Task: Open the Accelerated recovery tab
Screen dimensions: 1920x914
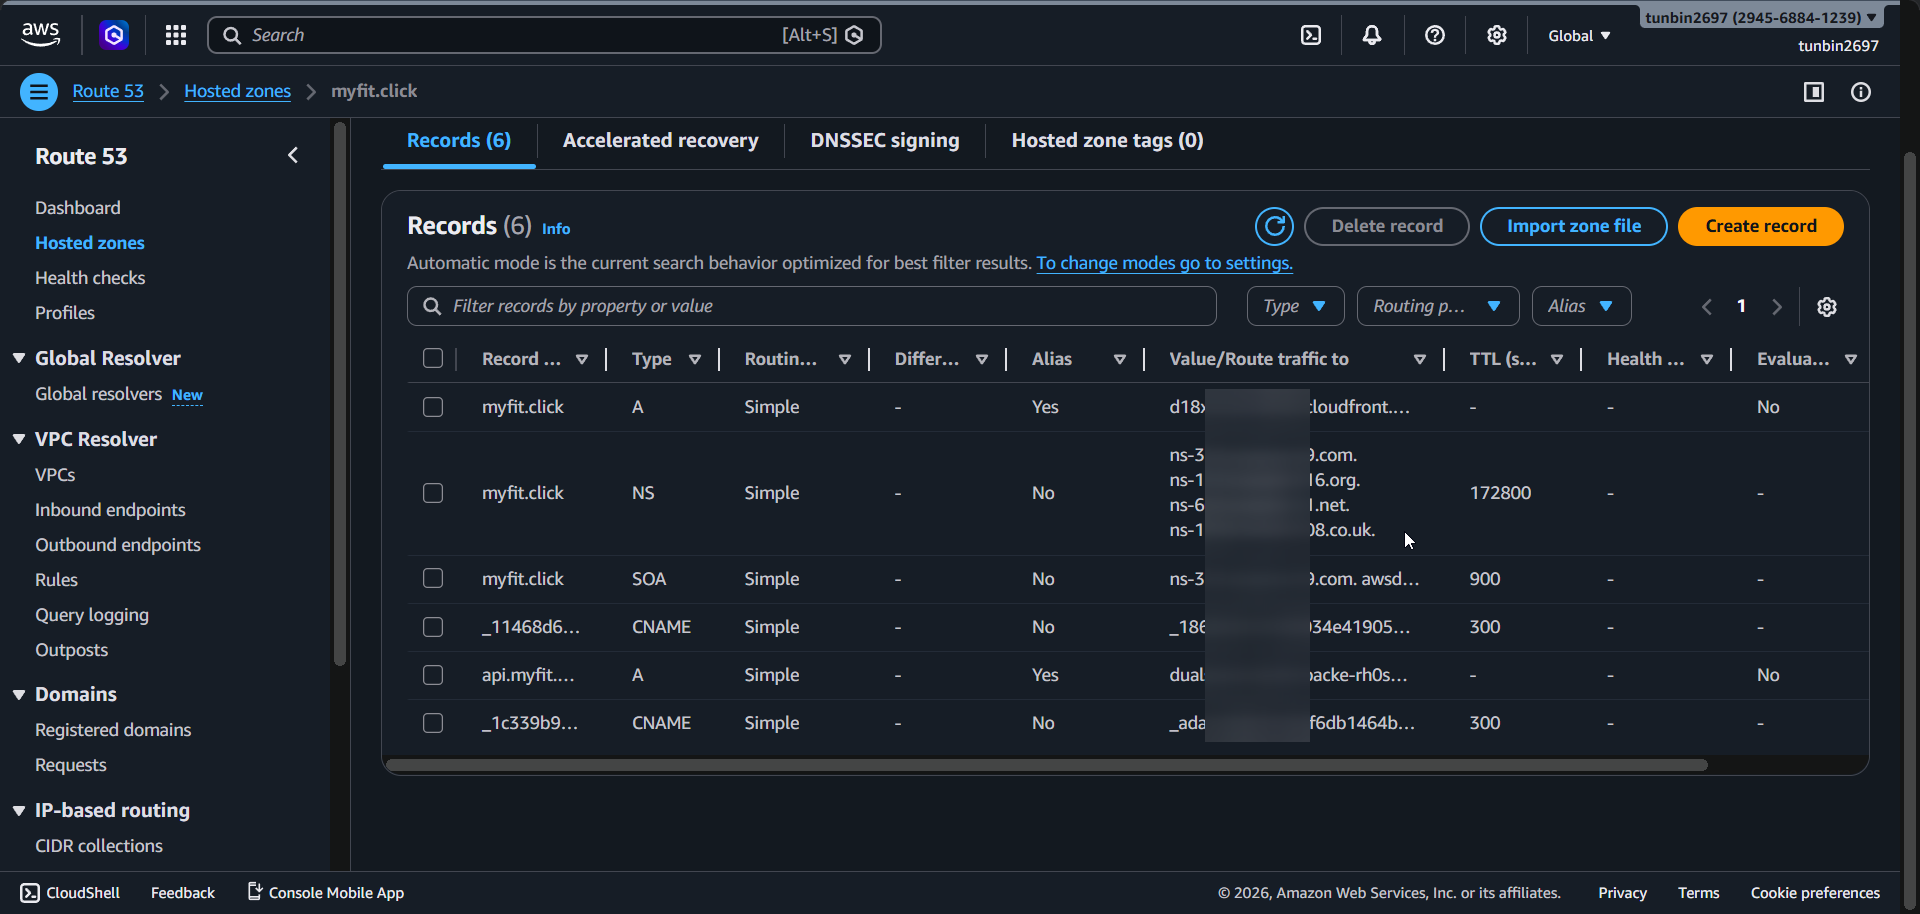Action: [x=660, y=140]
